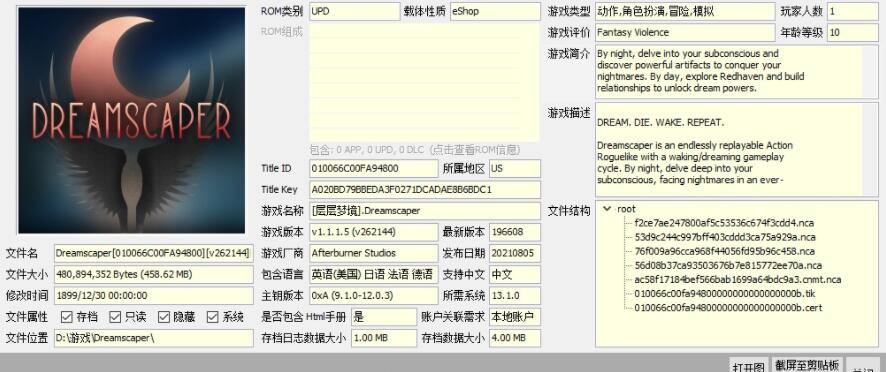Screen dimensions: 886x372
Task: Select the .cnmt.nca file in the tree
Action: pyautogui.click(x=737, y=279)
